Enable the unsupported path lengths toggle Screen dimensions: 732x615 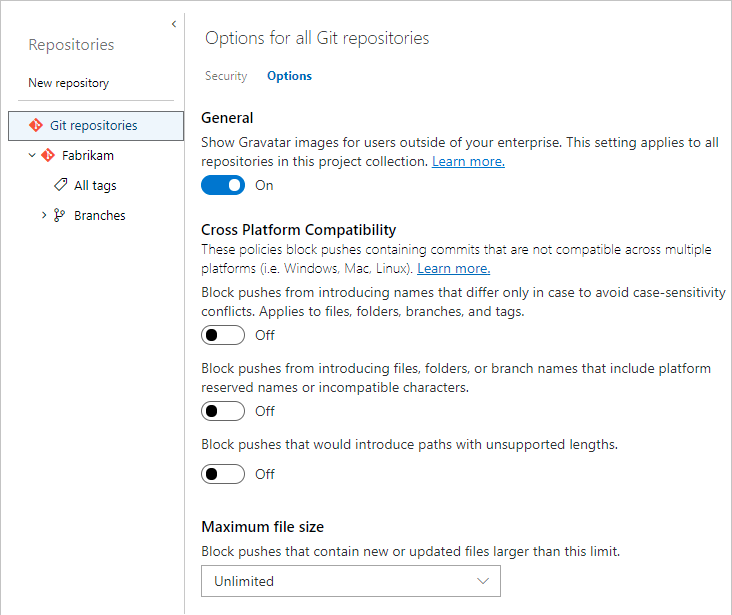coord(223,474)
